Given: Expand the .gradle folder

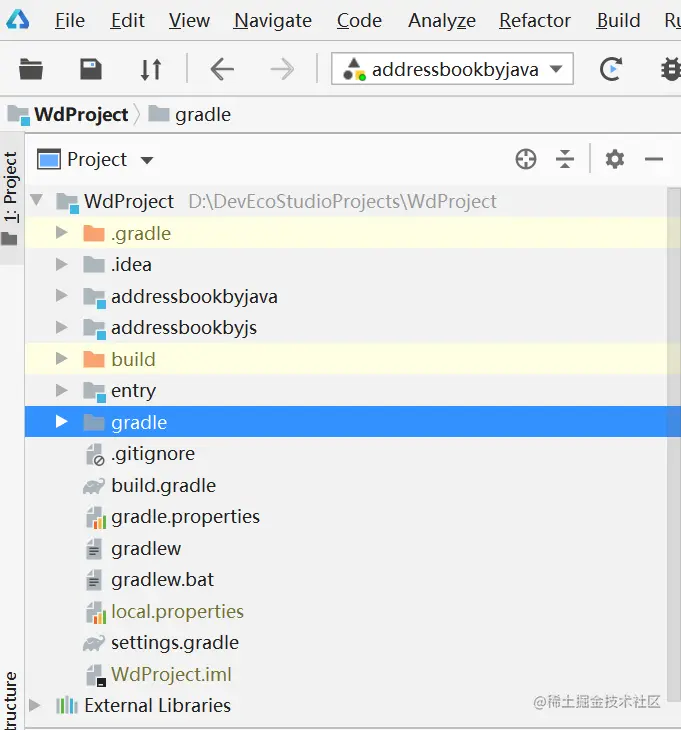Looking at the screenshot, I should click(x=61, y=232).
